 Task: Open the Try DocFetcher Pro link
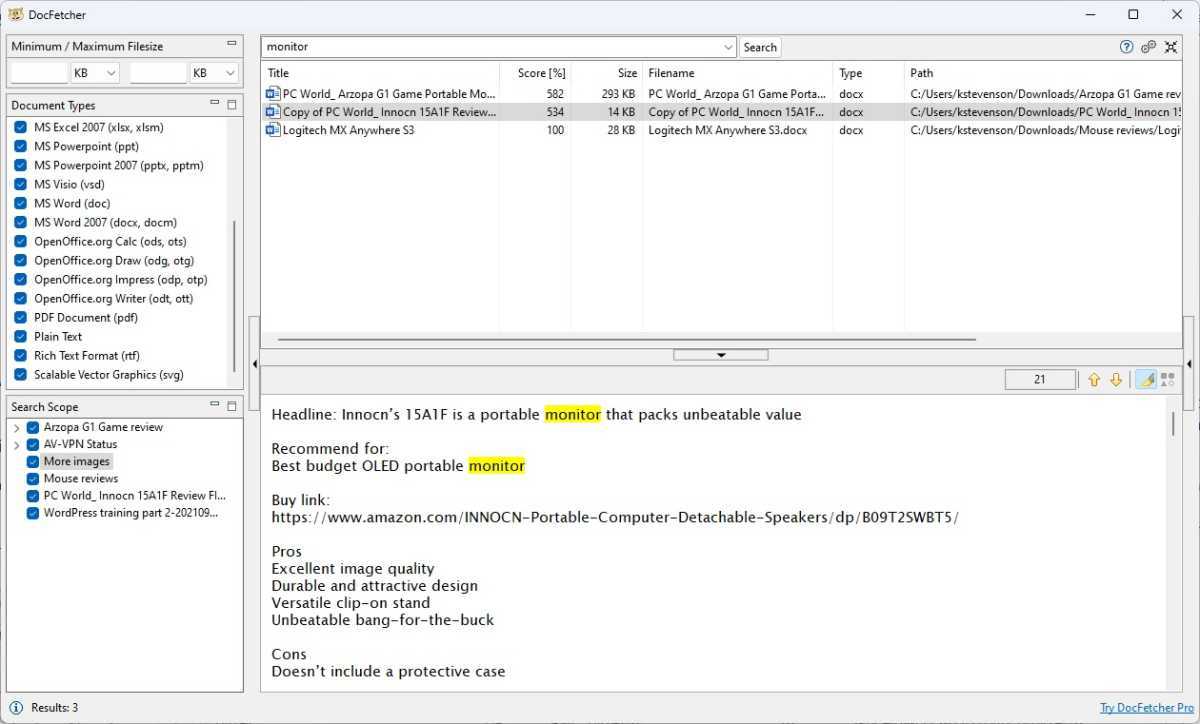[x=1148, y=708]
